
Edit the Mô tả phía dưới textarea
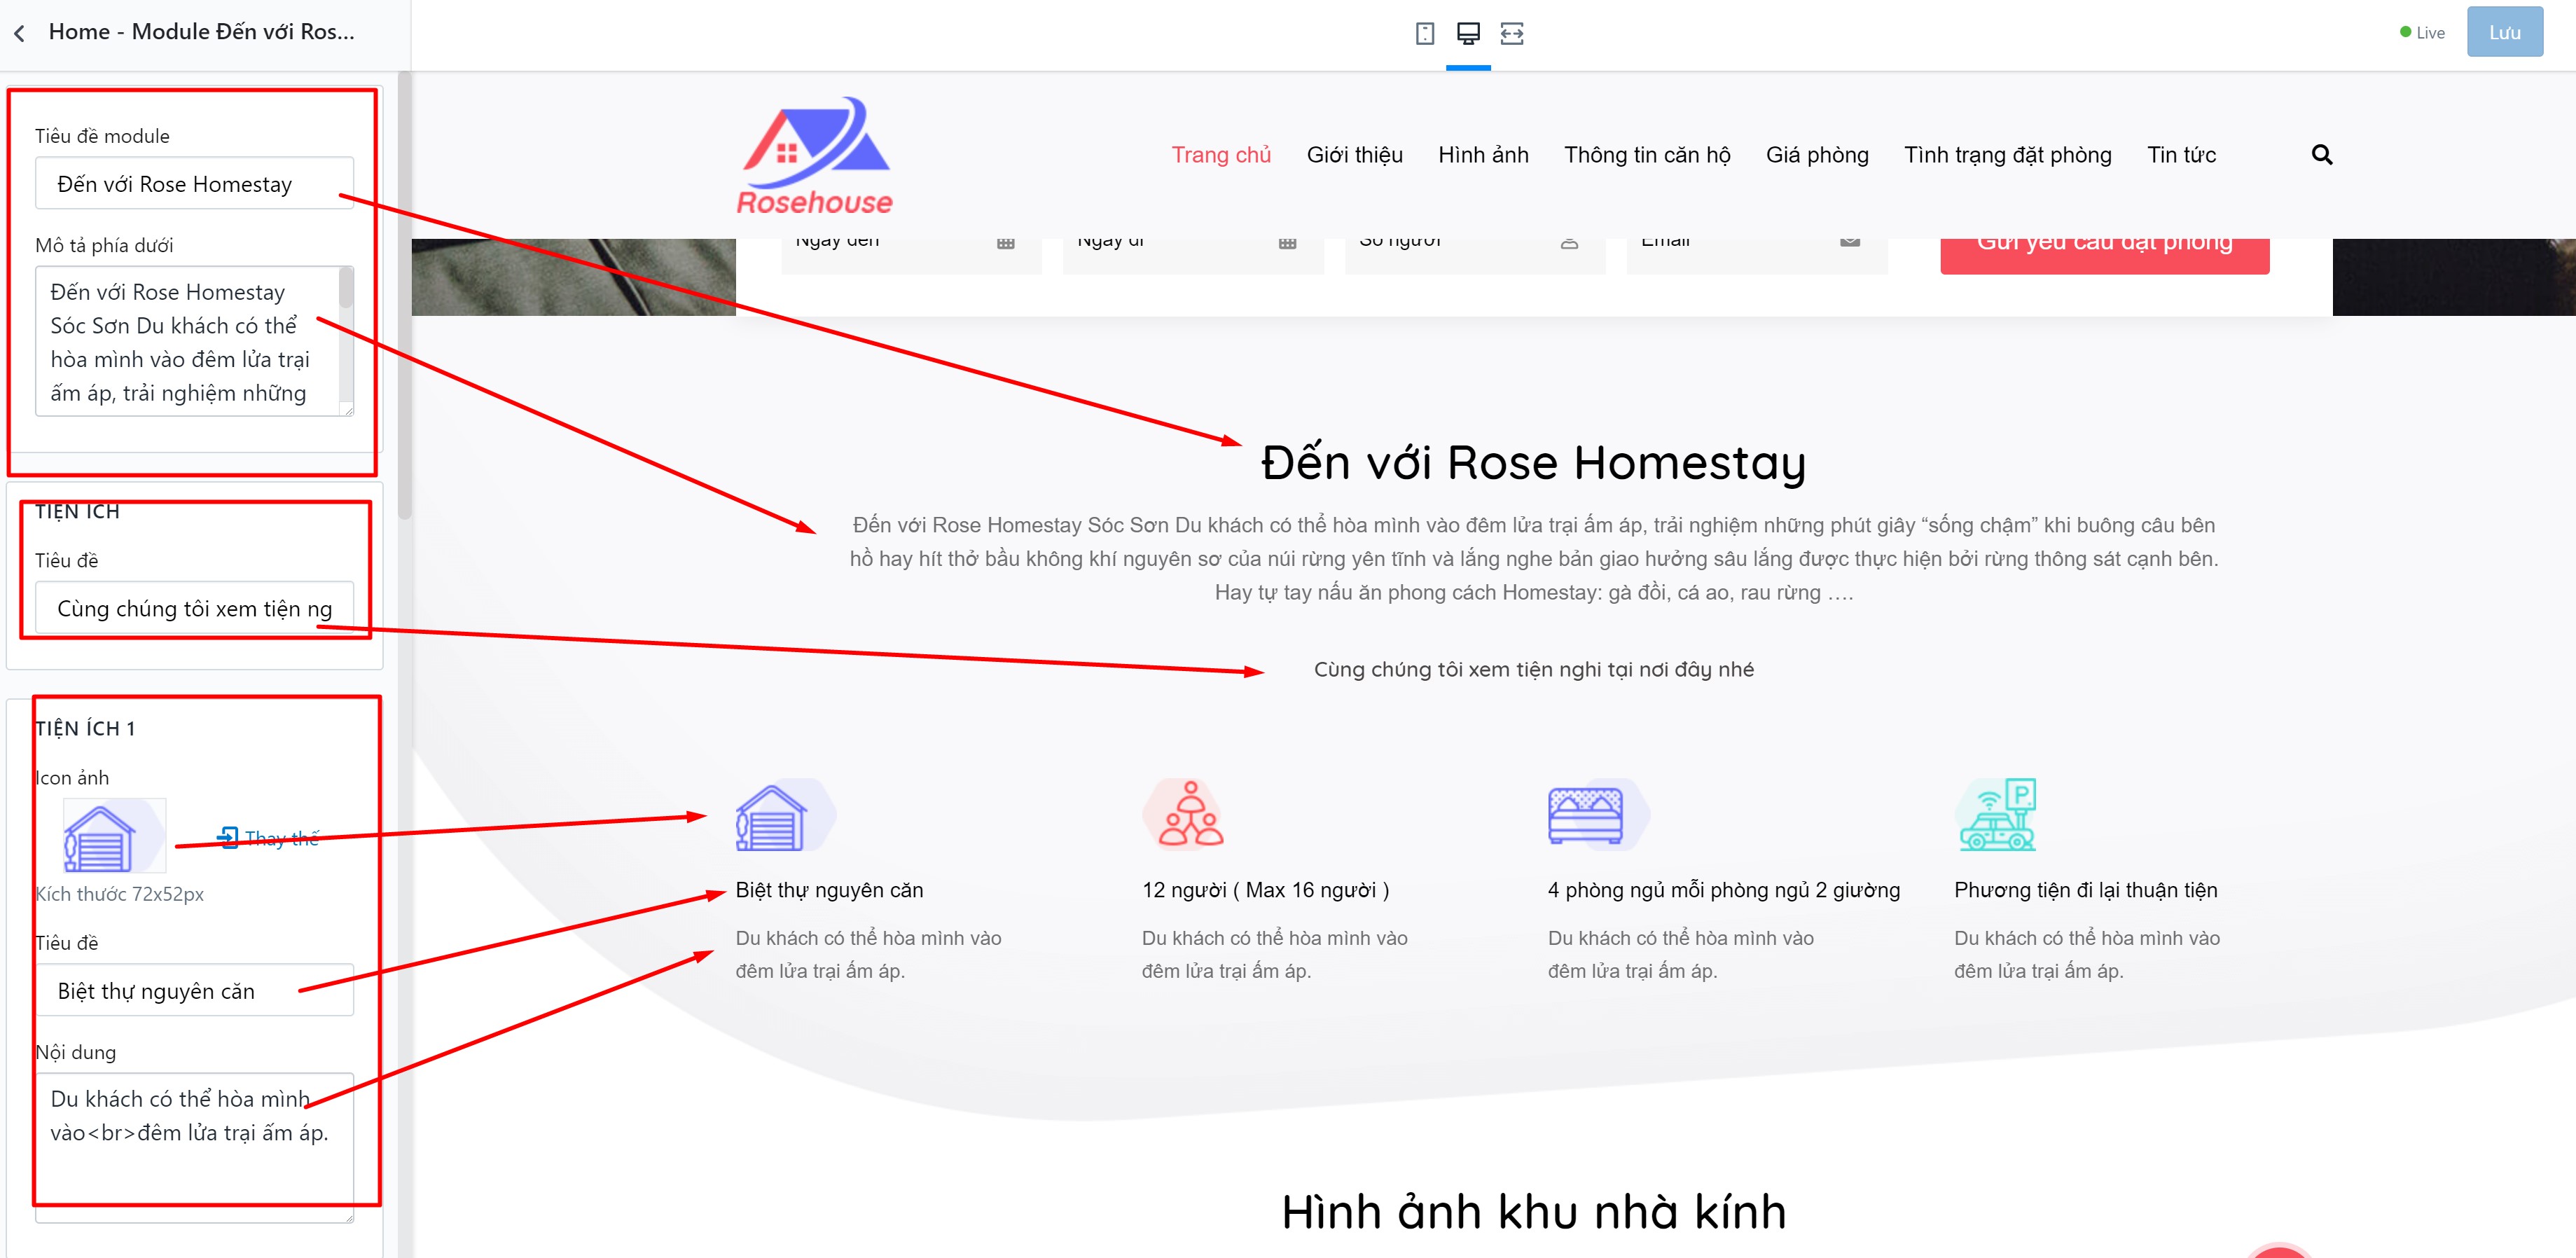194,341
